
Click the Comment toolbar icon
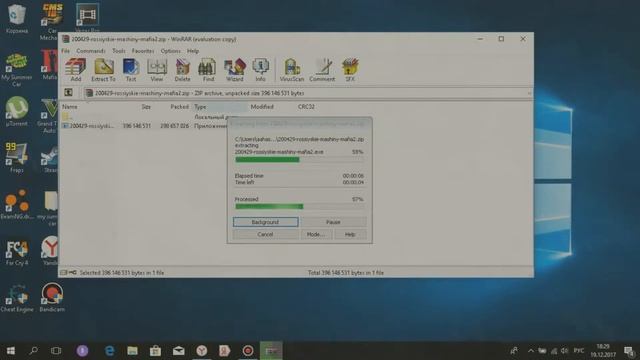pos(322,70)
